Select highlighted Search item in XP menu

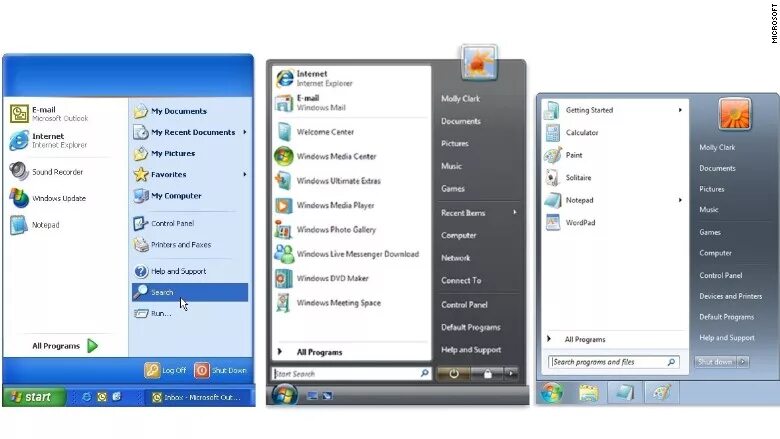pos(190,292)
